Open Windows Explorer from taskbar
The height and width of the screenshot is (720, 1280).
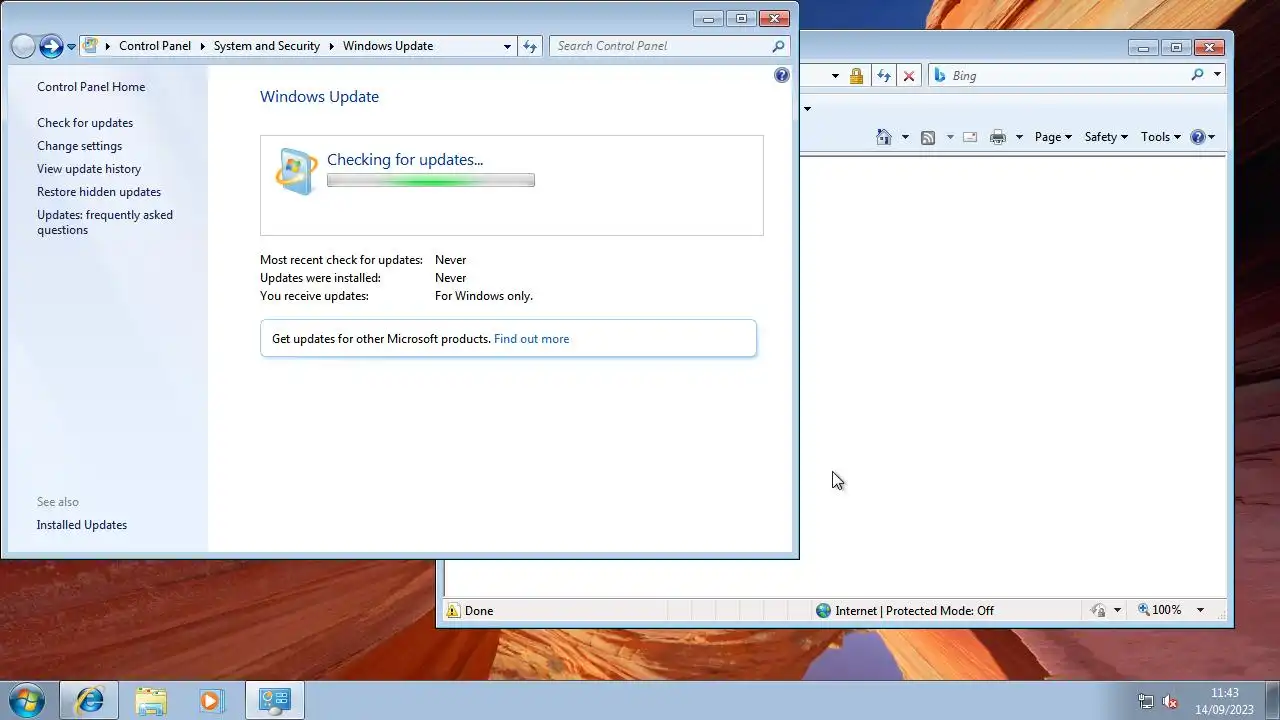[151, 700]
